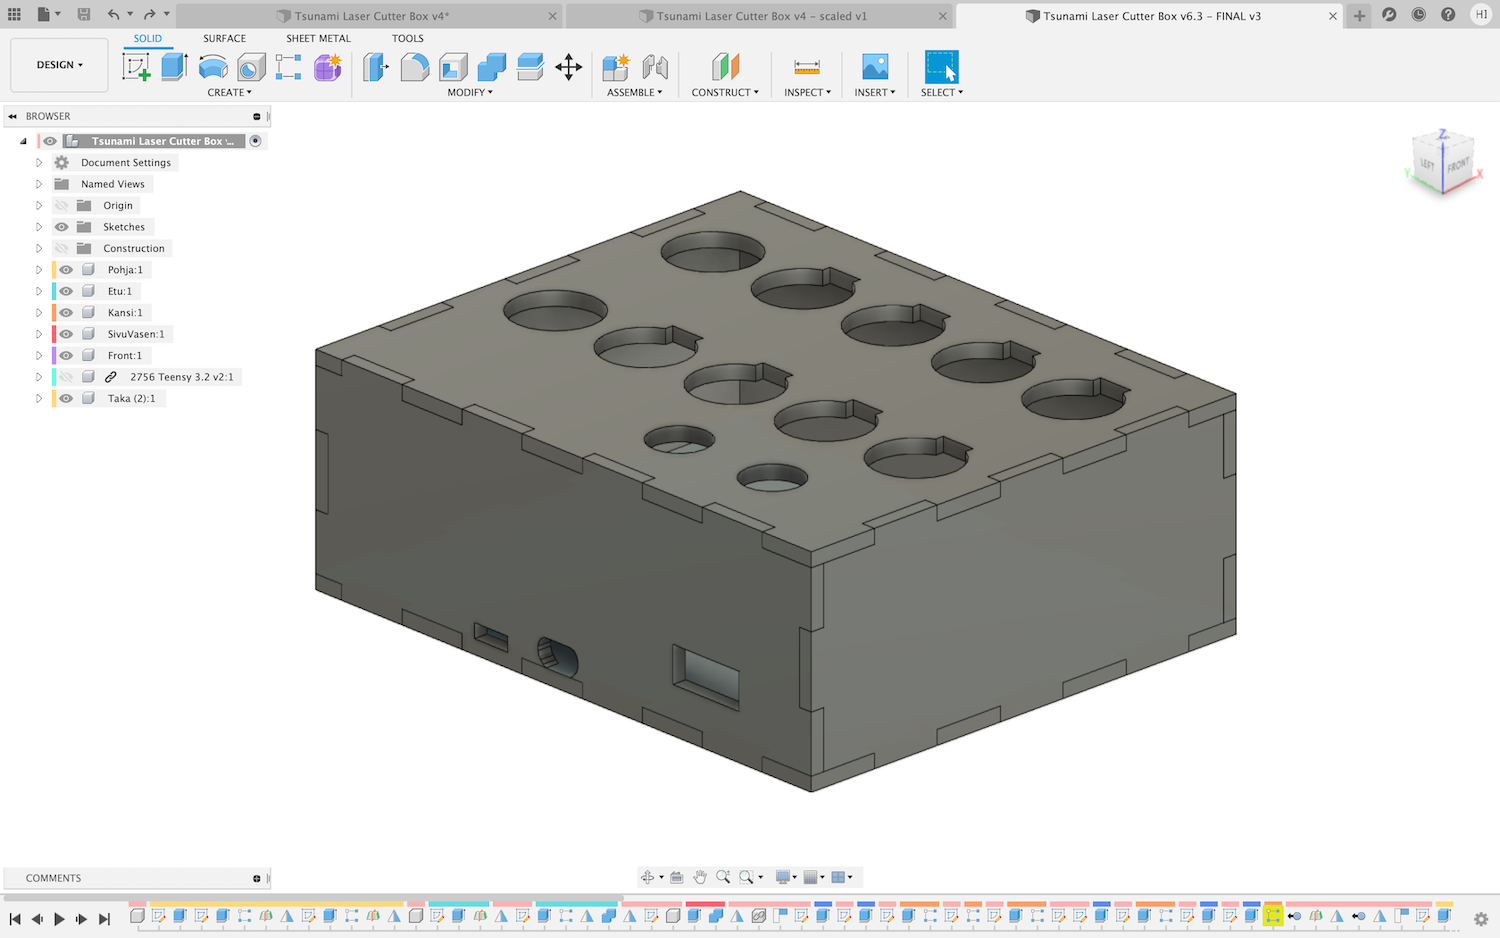Viewport: 1500px width, 938px height.
Task: Select the Extrude tool in toolbar
Action: [x=174, y=67]
